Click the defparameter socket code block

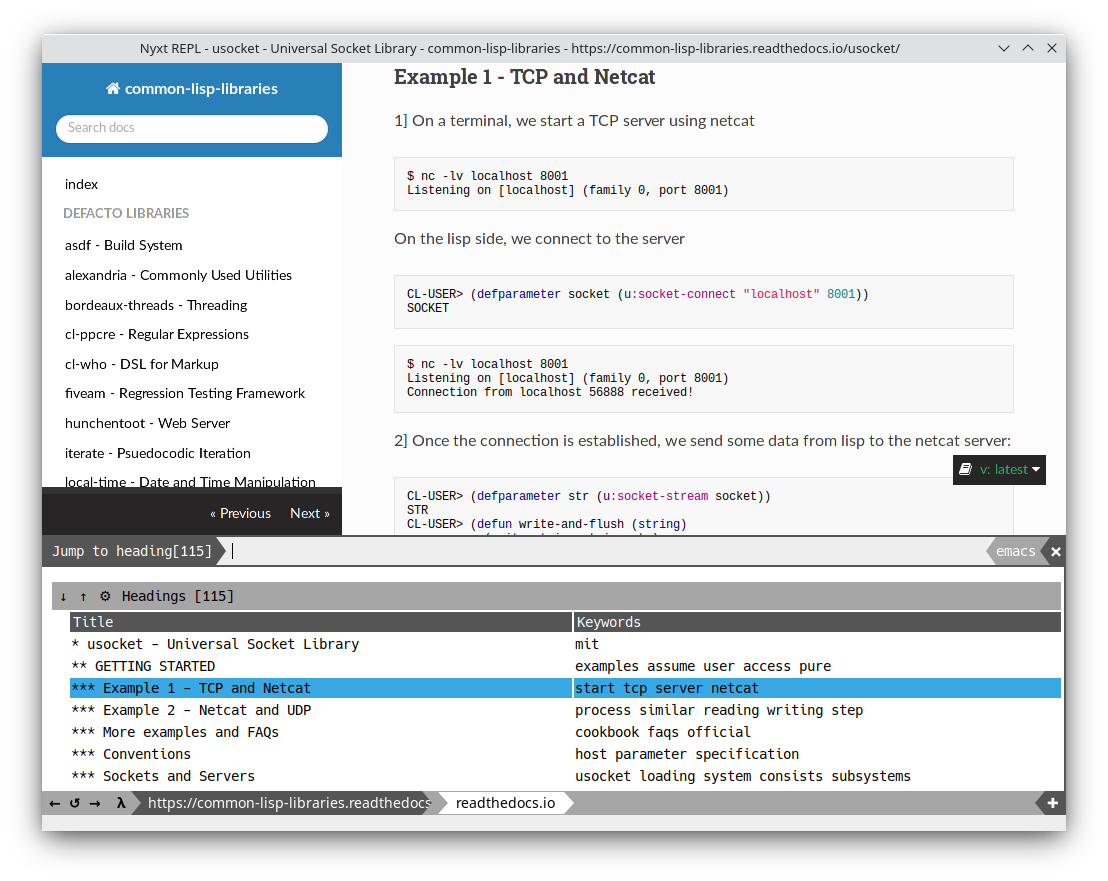coord(703,302)
